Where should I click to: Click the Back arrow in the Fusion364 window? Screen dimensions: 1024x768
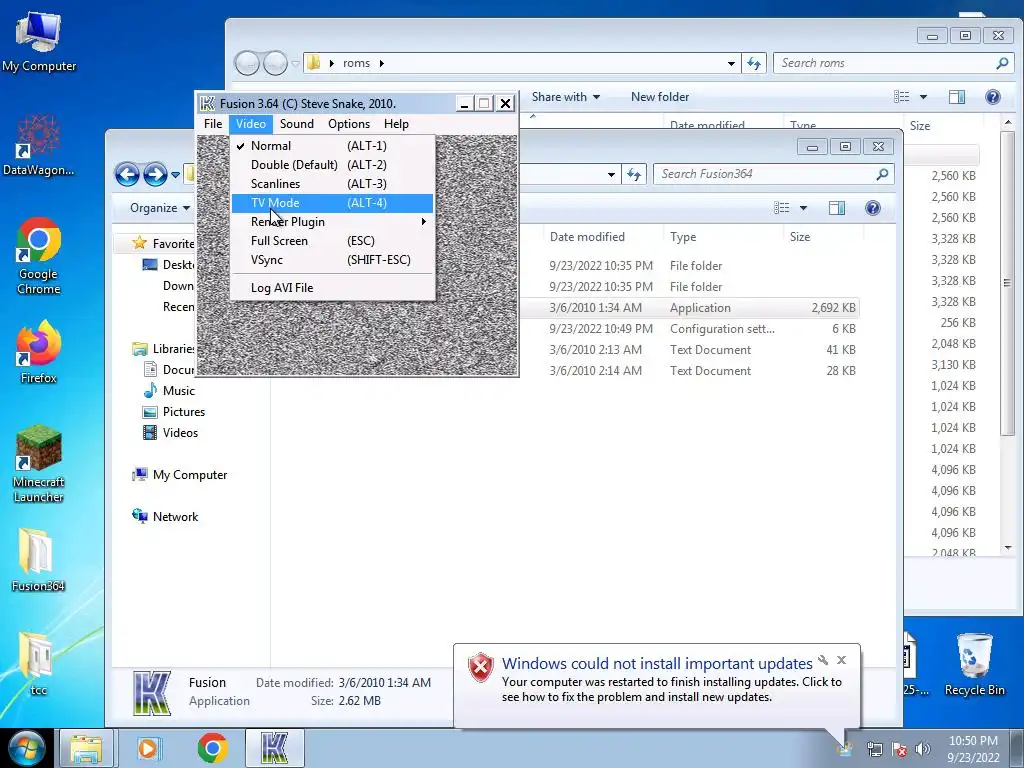[127, 174]
